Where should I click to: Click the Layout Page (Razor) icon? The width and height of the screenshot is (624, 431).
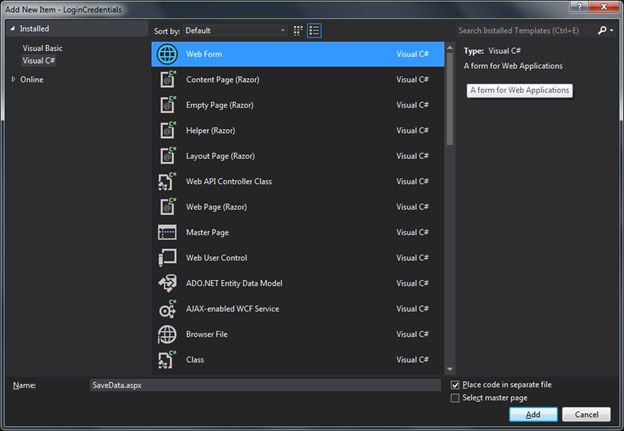coord(168,156)
